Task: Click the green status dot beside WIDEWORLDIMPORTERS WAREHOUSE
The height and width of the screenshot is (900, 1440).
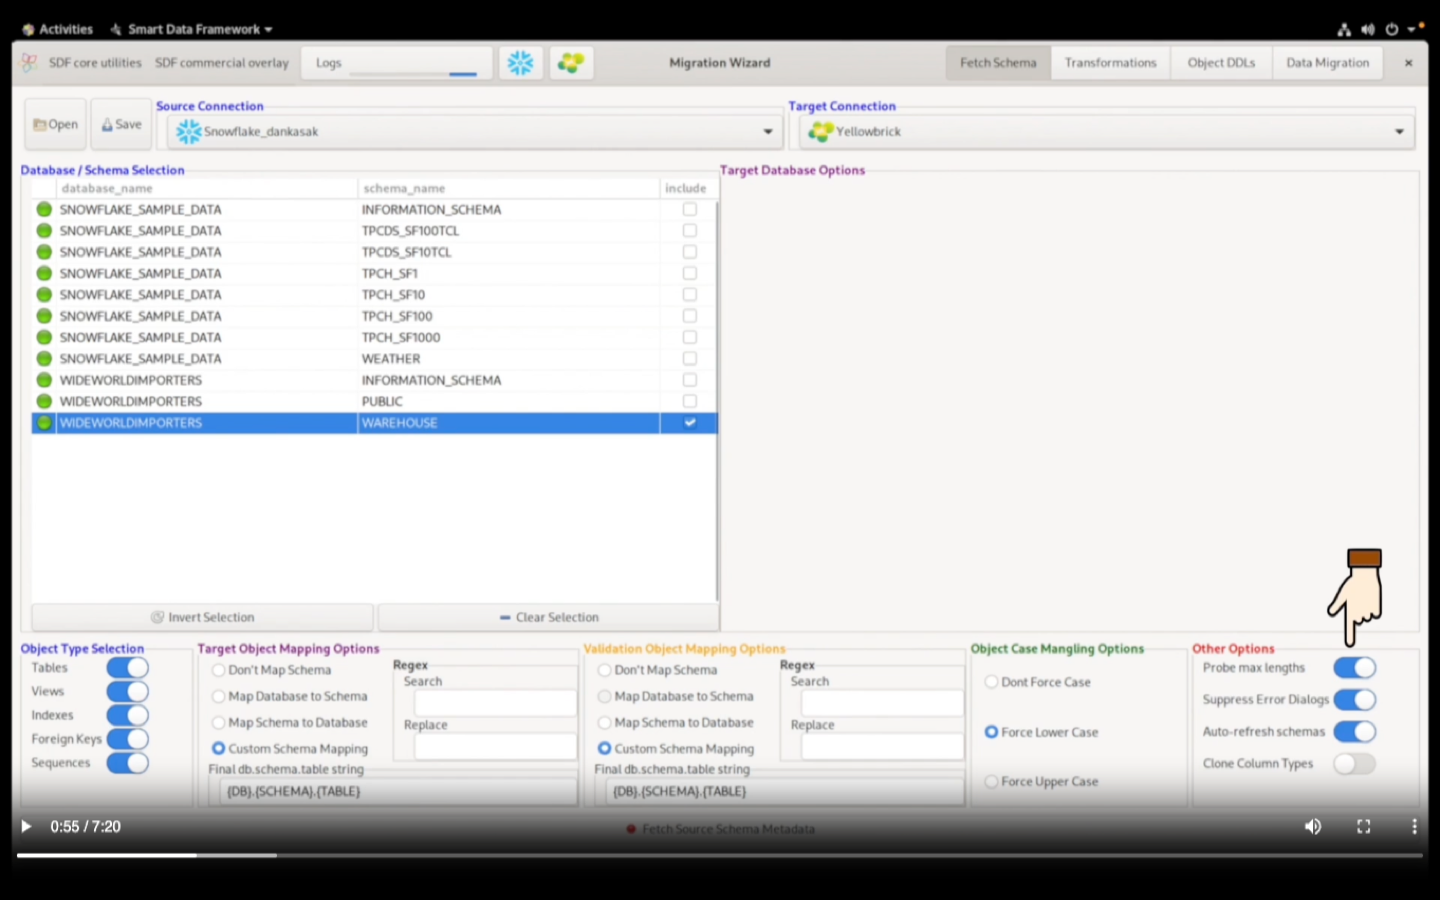Action: point(44,422)
